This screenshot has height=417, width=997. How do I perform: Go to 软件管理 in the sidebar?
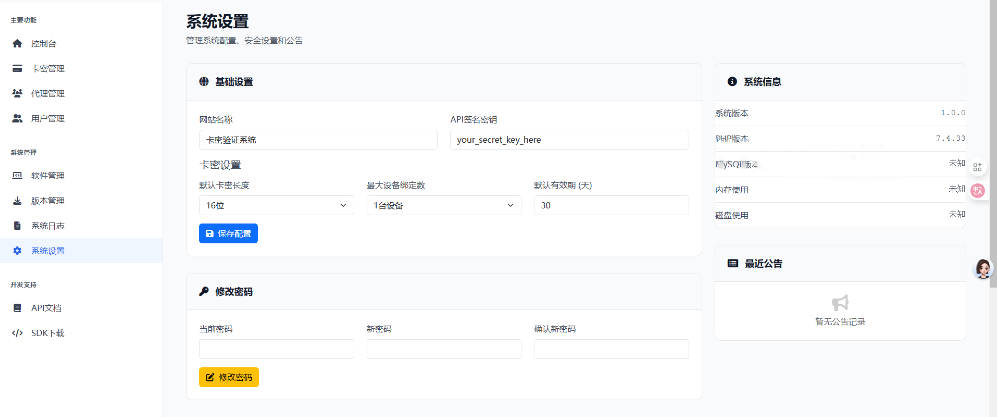(x=47, y=176)
